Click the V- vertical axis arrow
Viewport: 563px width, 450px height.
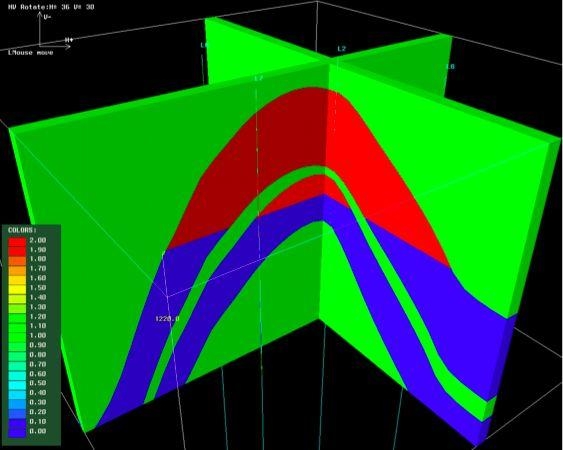tap(40, 29)
